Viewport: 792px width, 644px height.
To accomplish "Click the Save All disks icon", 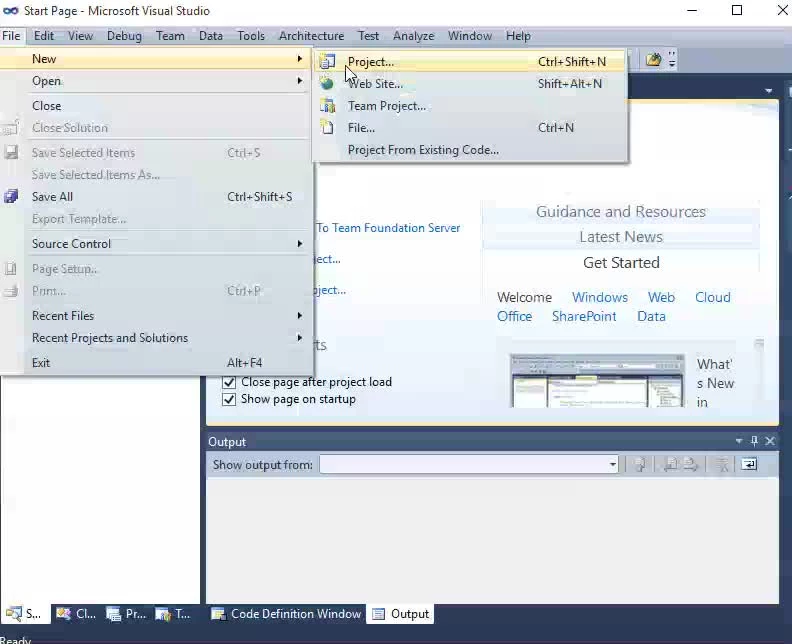I will coord(11,196).
